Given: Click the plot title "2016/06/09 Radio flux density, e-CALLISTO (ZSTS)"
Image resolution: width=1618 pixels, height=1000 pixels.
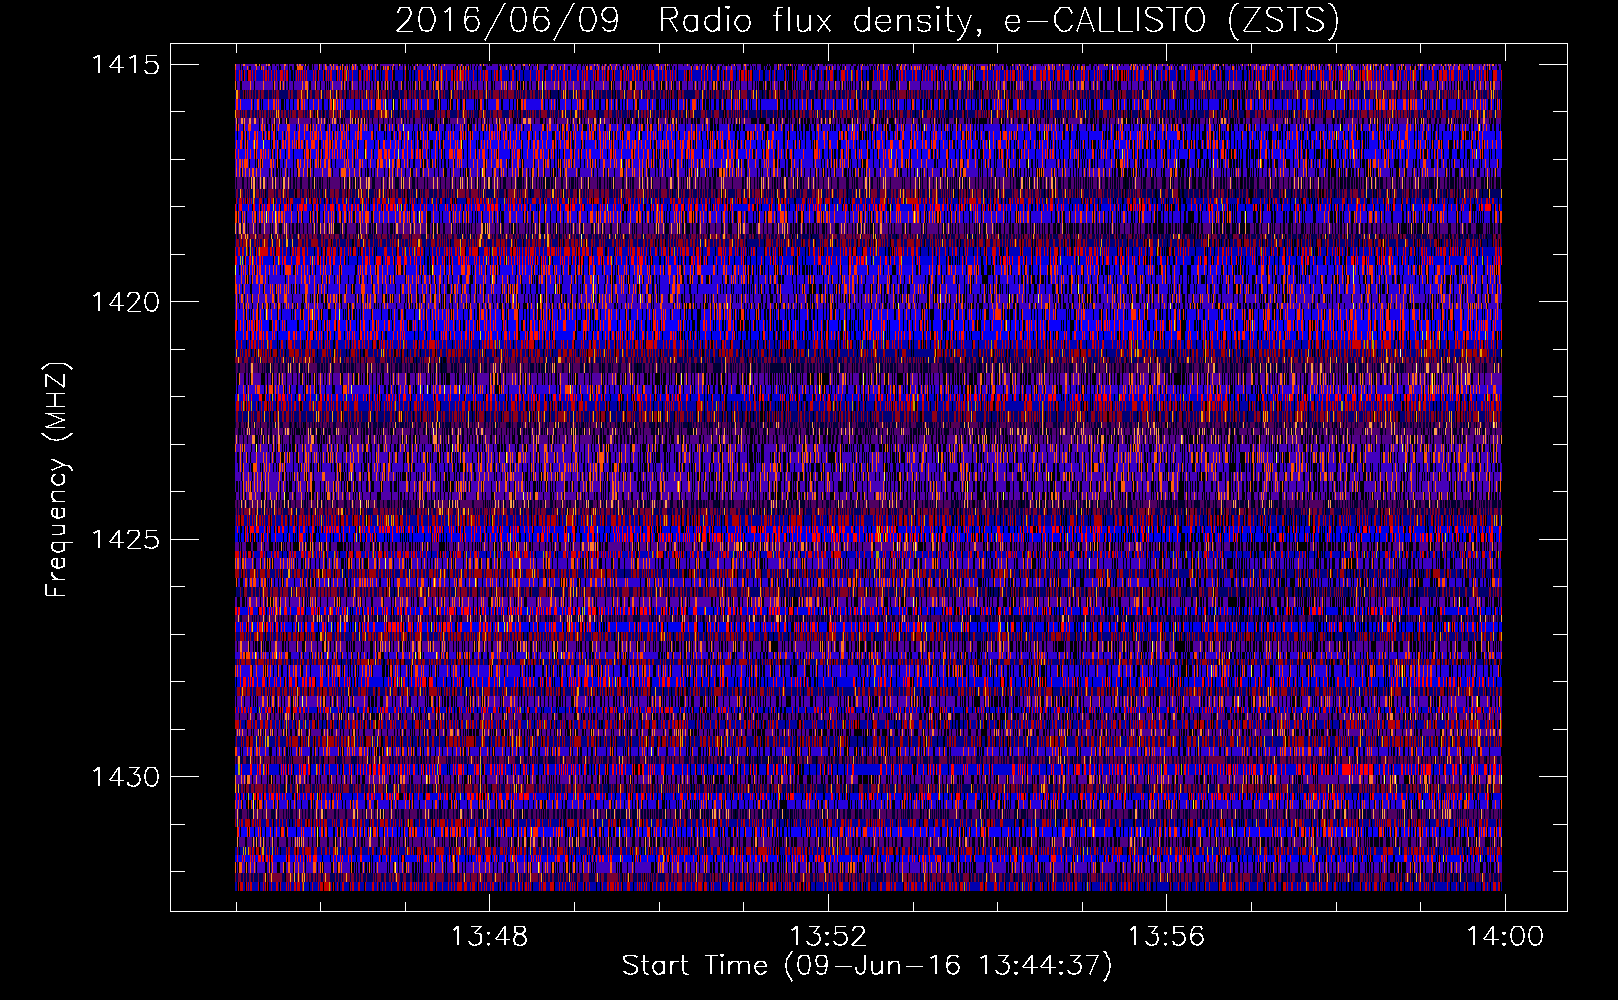Looking at the screenshot, I should click(x=867, y=21).
